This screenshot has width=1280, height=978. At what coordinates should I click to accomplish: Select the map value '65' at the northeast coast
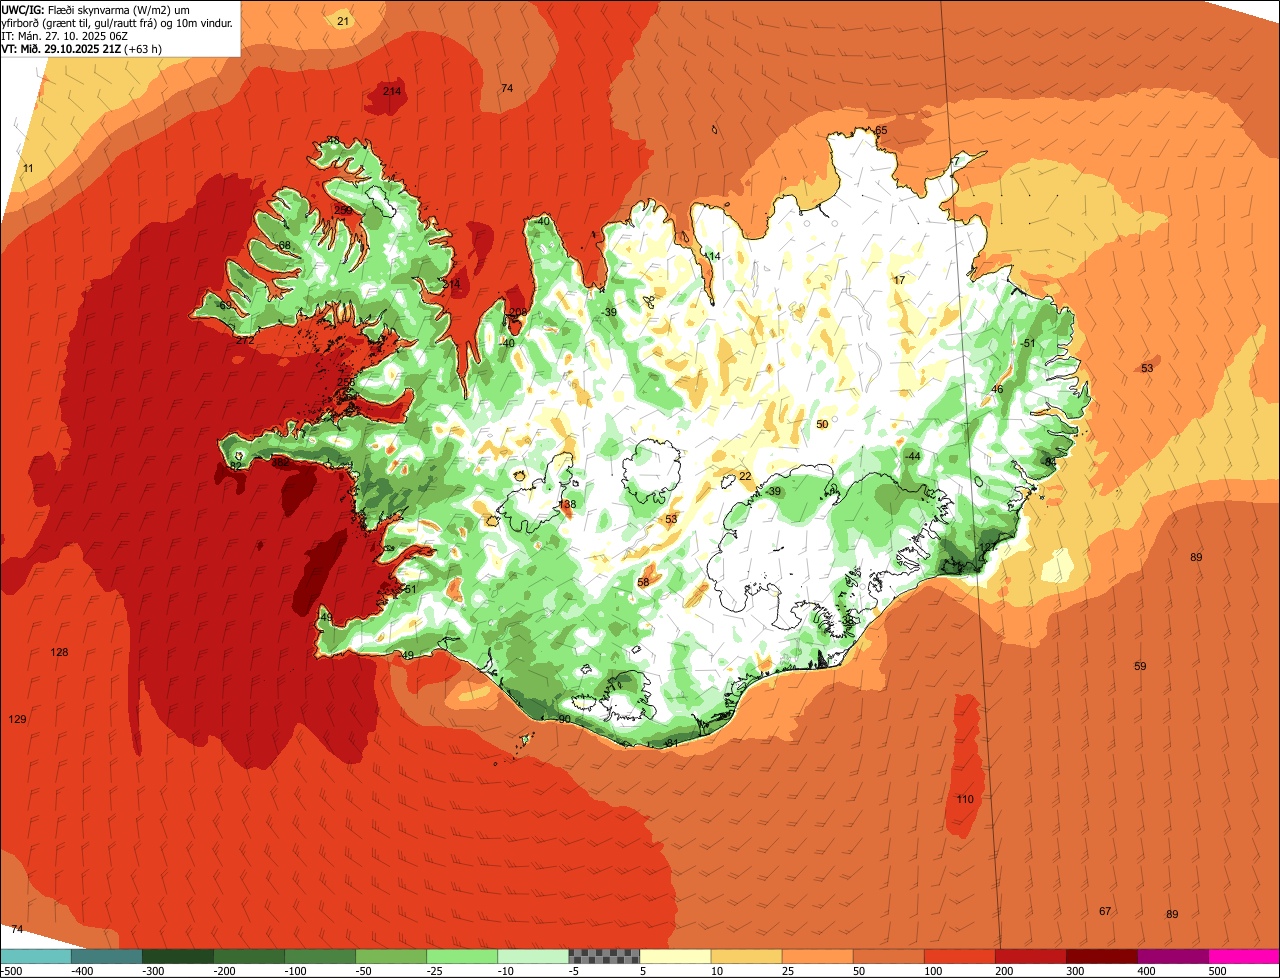[x=881, y=130]
